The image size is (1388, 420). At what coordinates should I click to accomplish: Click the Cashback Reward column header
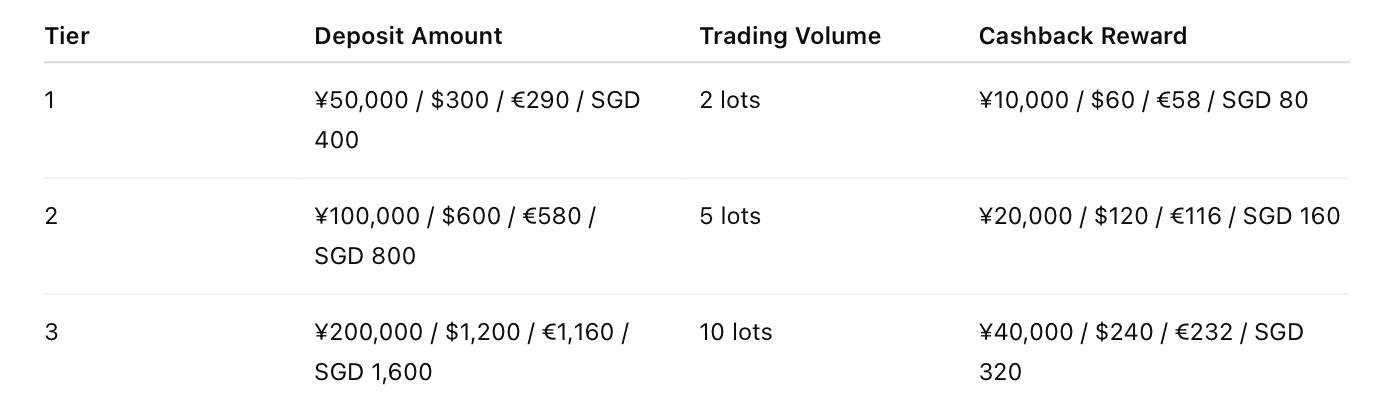click(x=1082, y=36)
